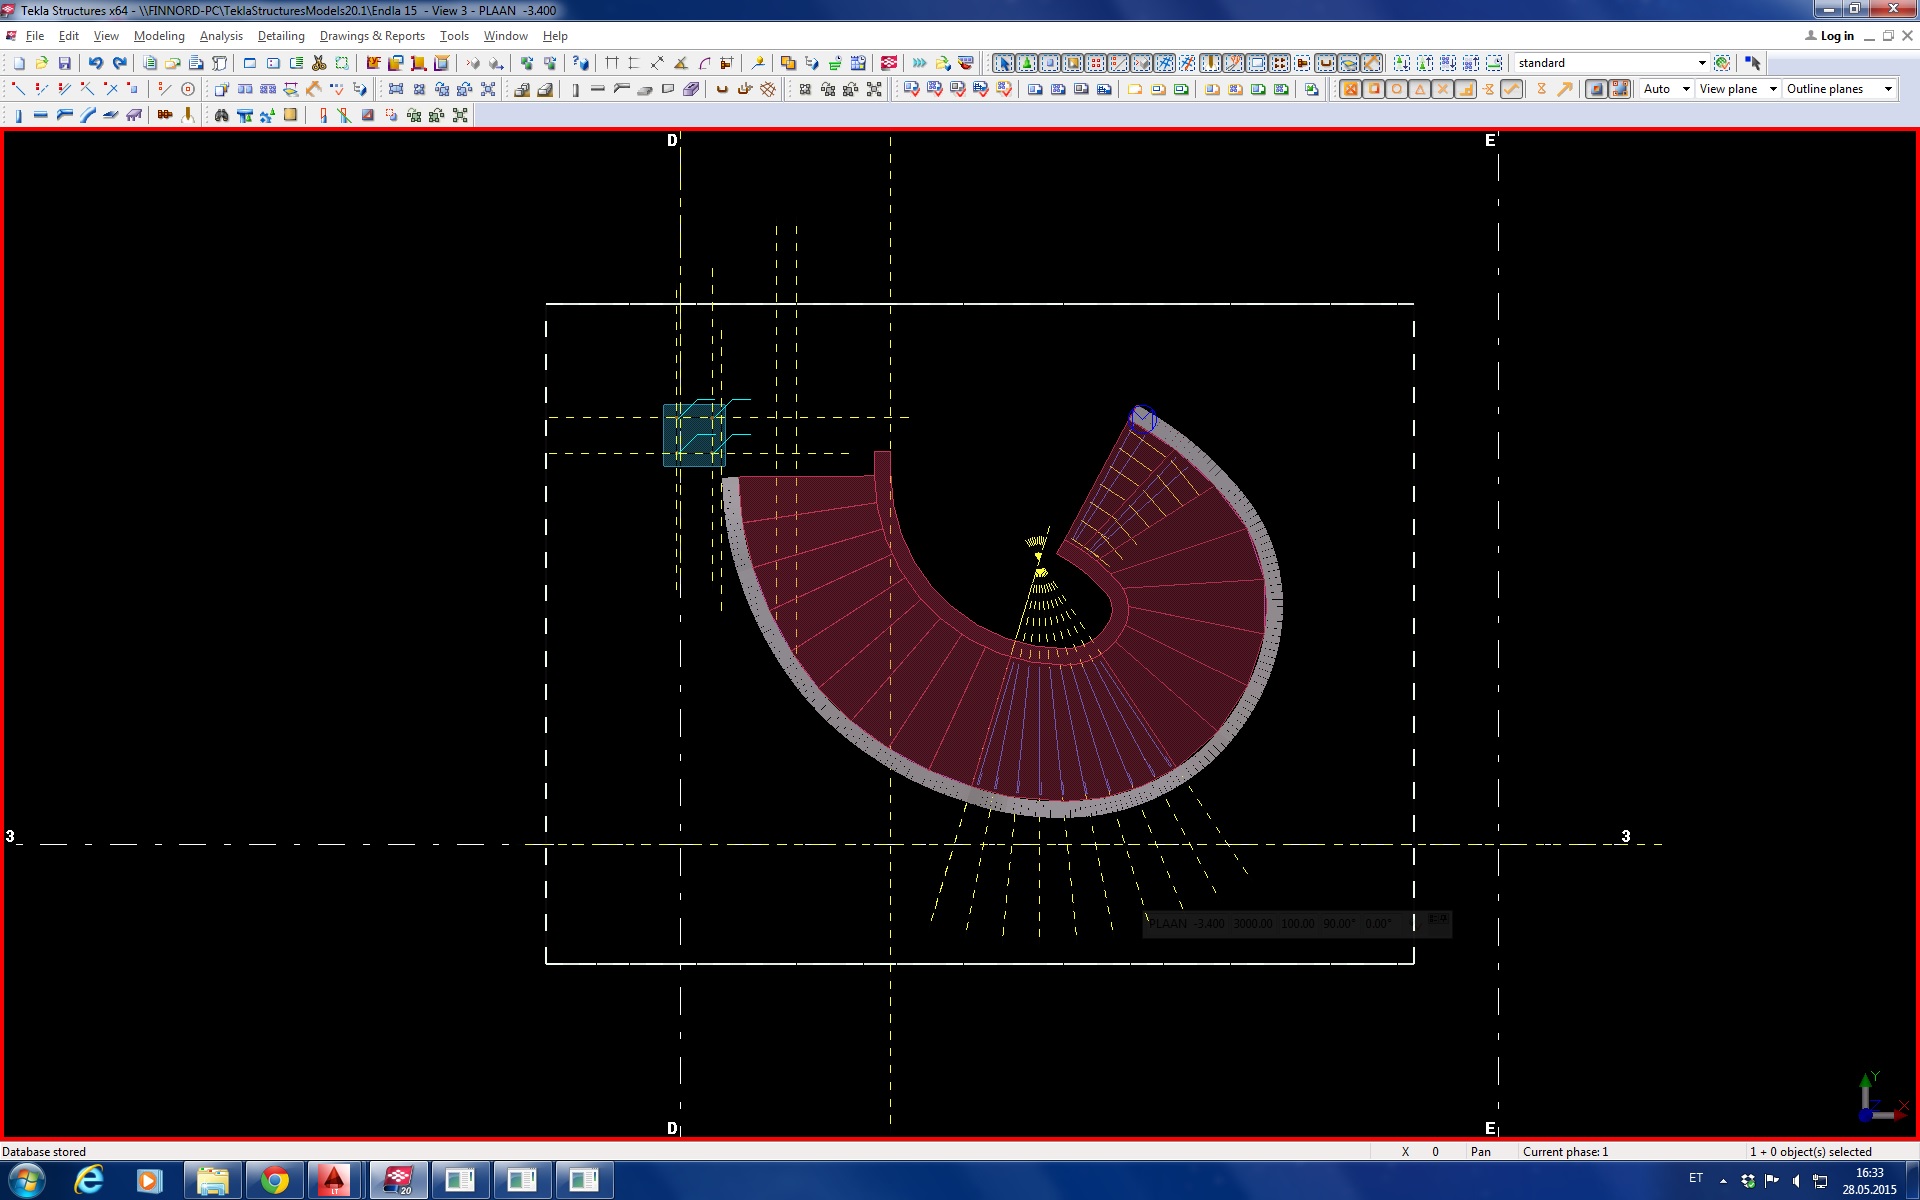Click the teal selected object in view
The width and height of the screenshot is (1920, 1200).
point(694,435)
